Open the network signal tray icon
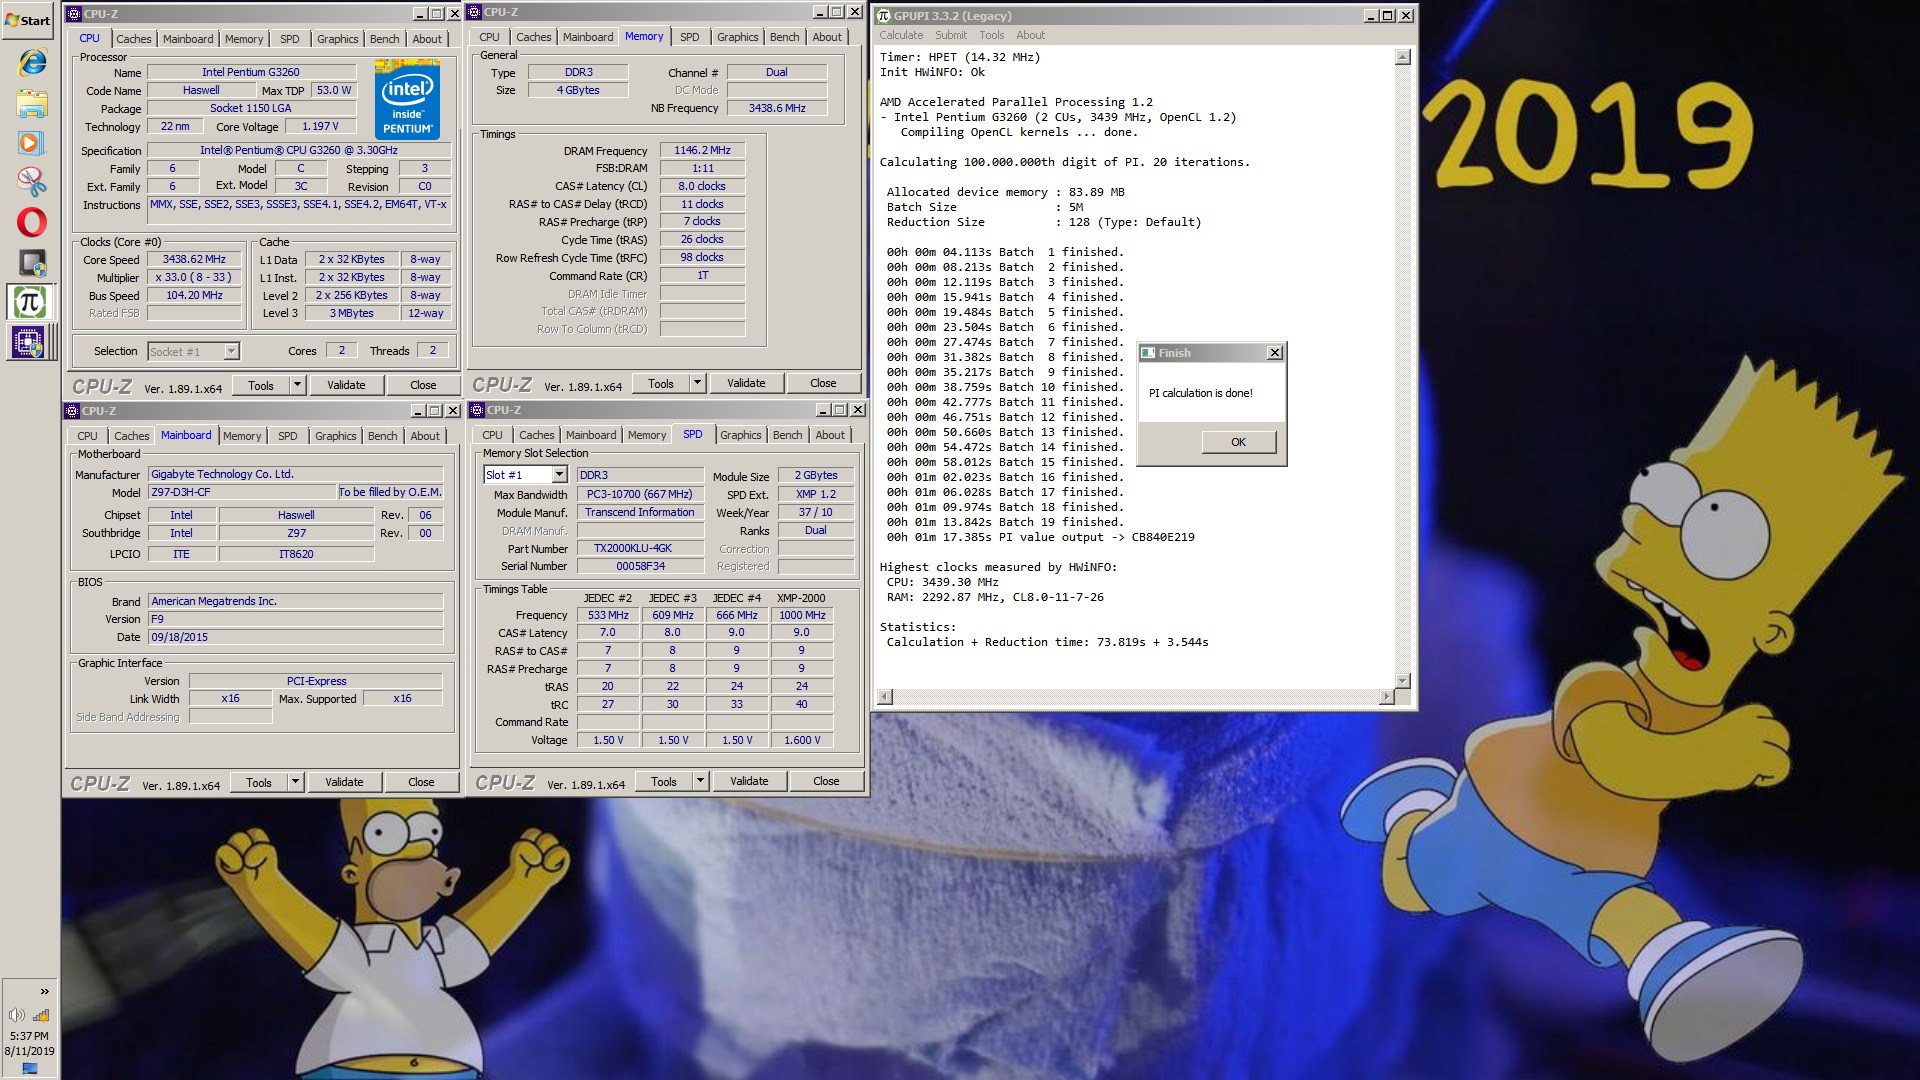Image resolution: width=1920 pixels, height=1080 pixels. tap(42, 1016)
